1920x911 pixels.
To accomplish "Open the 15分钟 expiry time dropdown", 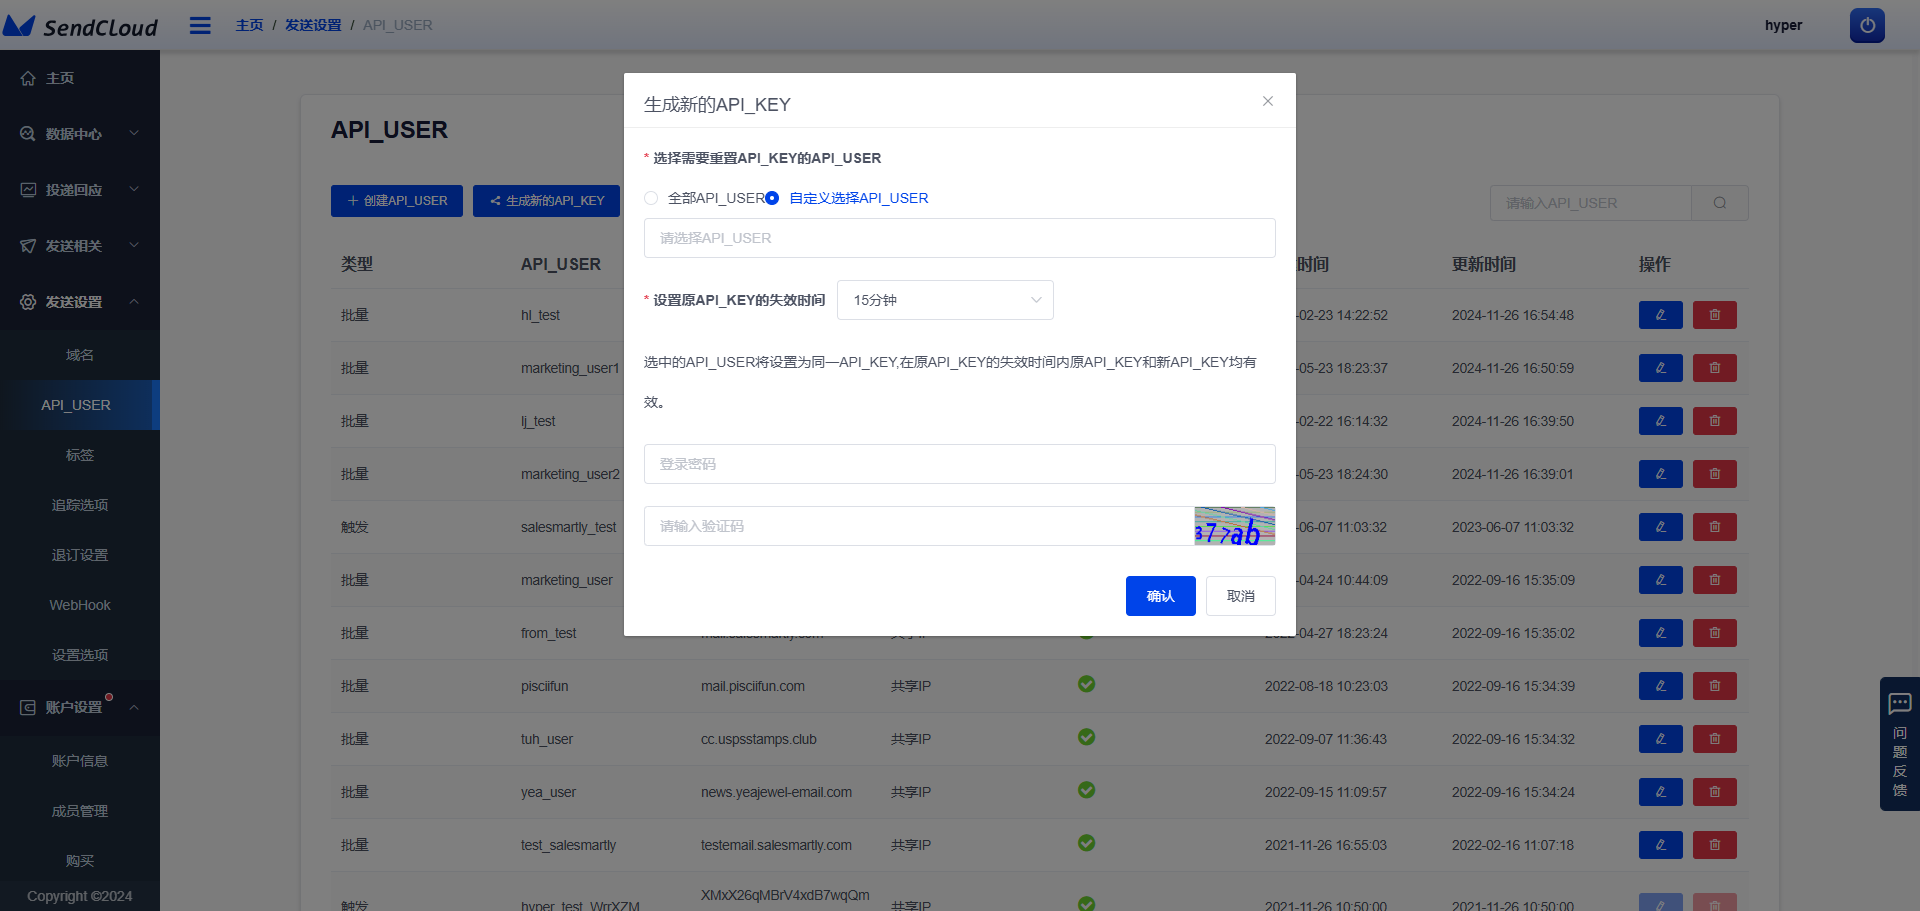I will 944,300.
